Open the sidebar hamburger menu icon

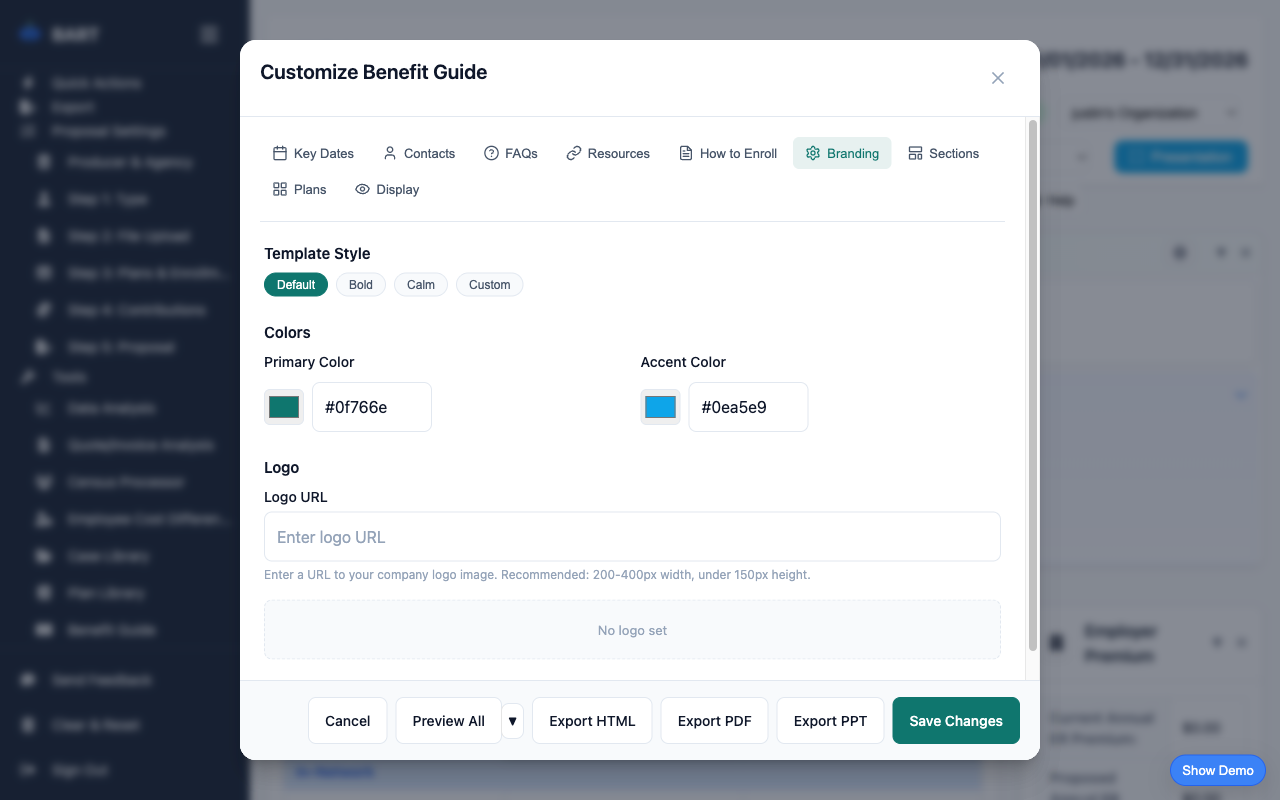click(208, 33)
